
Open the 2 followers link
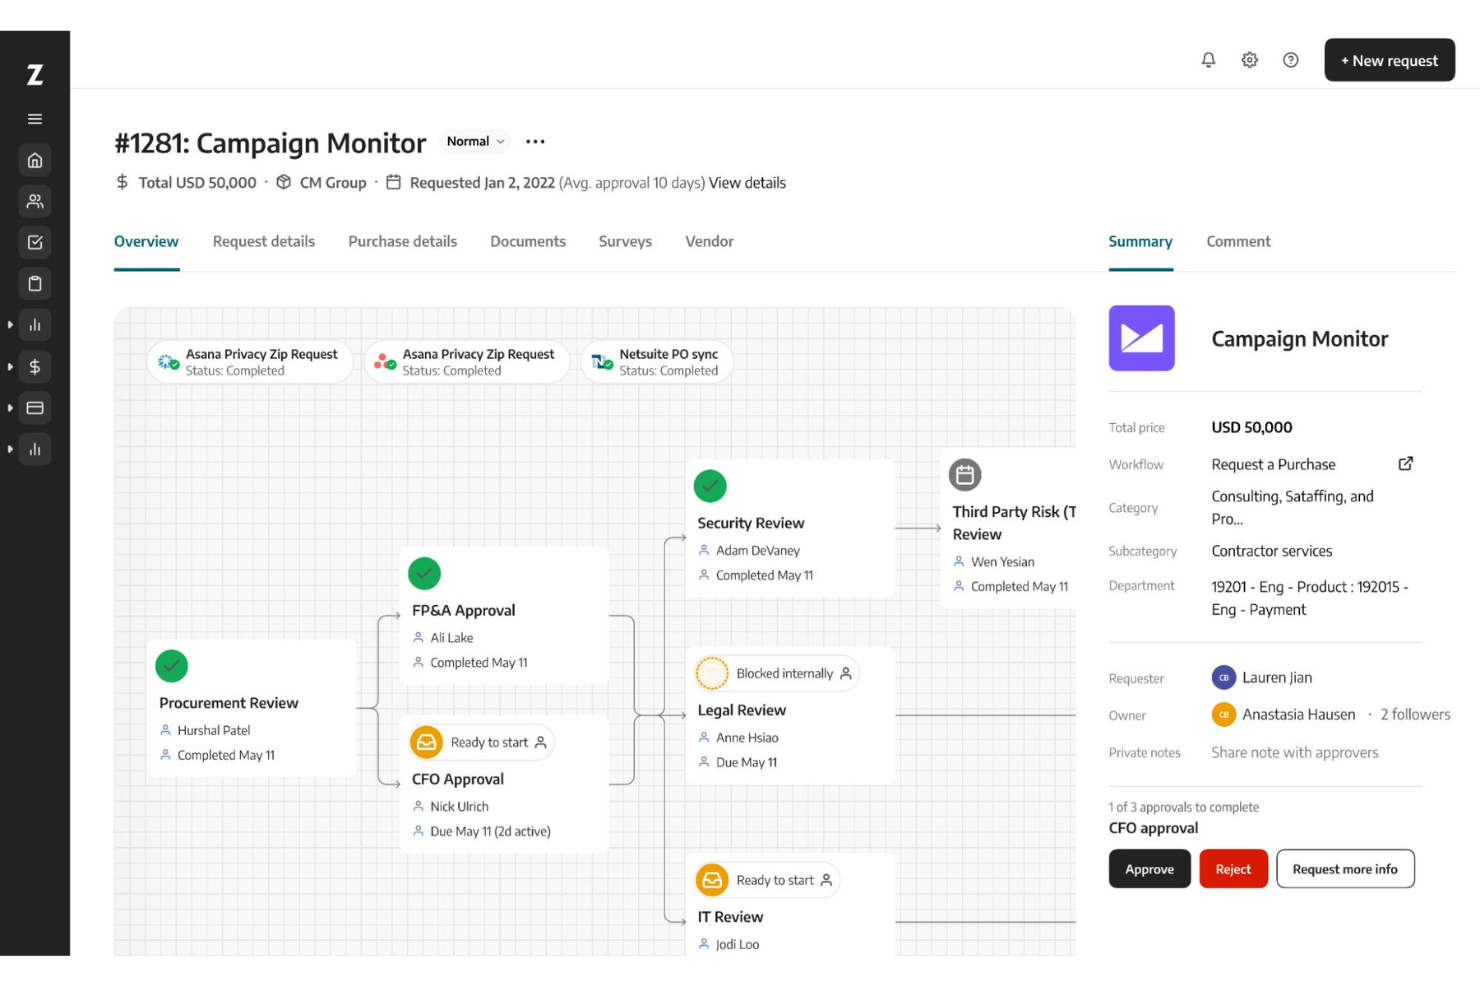point(1415,714)
